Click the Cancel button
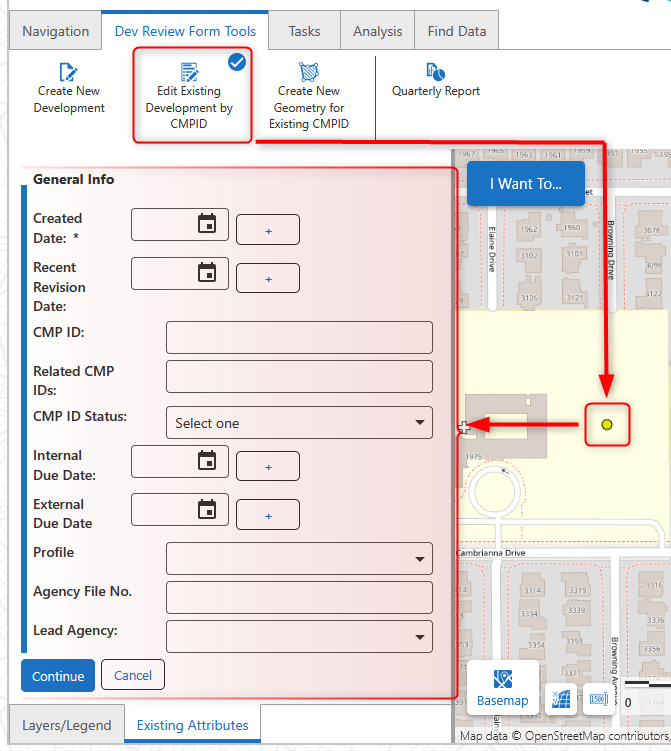671x751 pixels. point(132,676)
